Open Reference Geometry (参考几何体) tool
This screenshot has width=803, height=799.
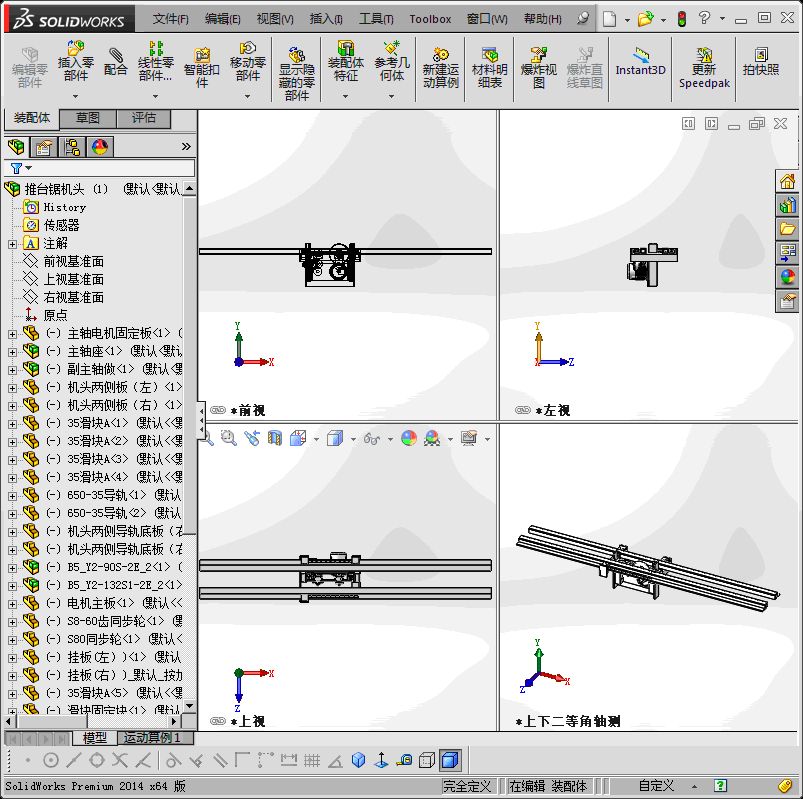[392, 61]
